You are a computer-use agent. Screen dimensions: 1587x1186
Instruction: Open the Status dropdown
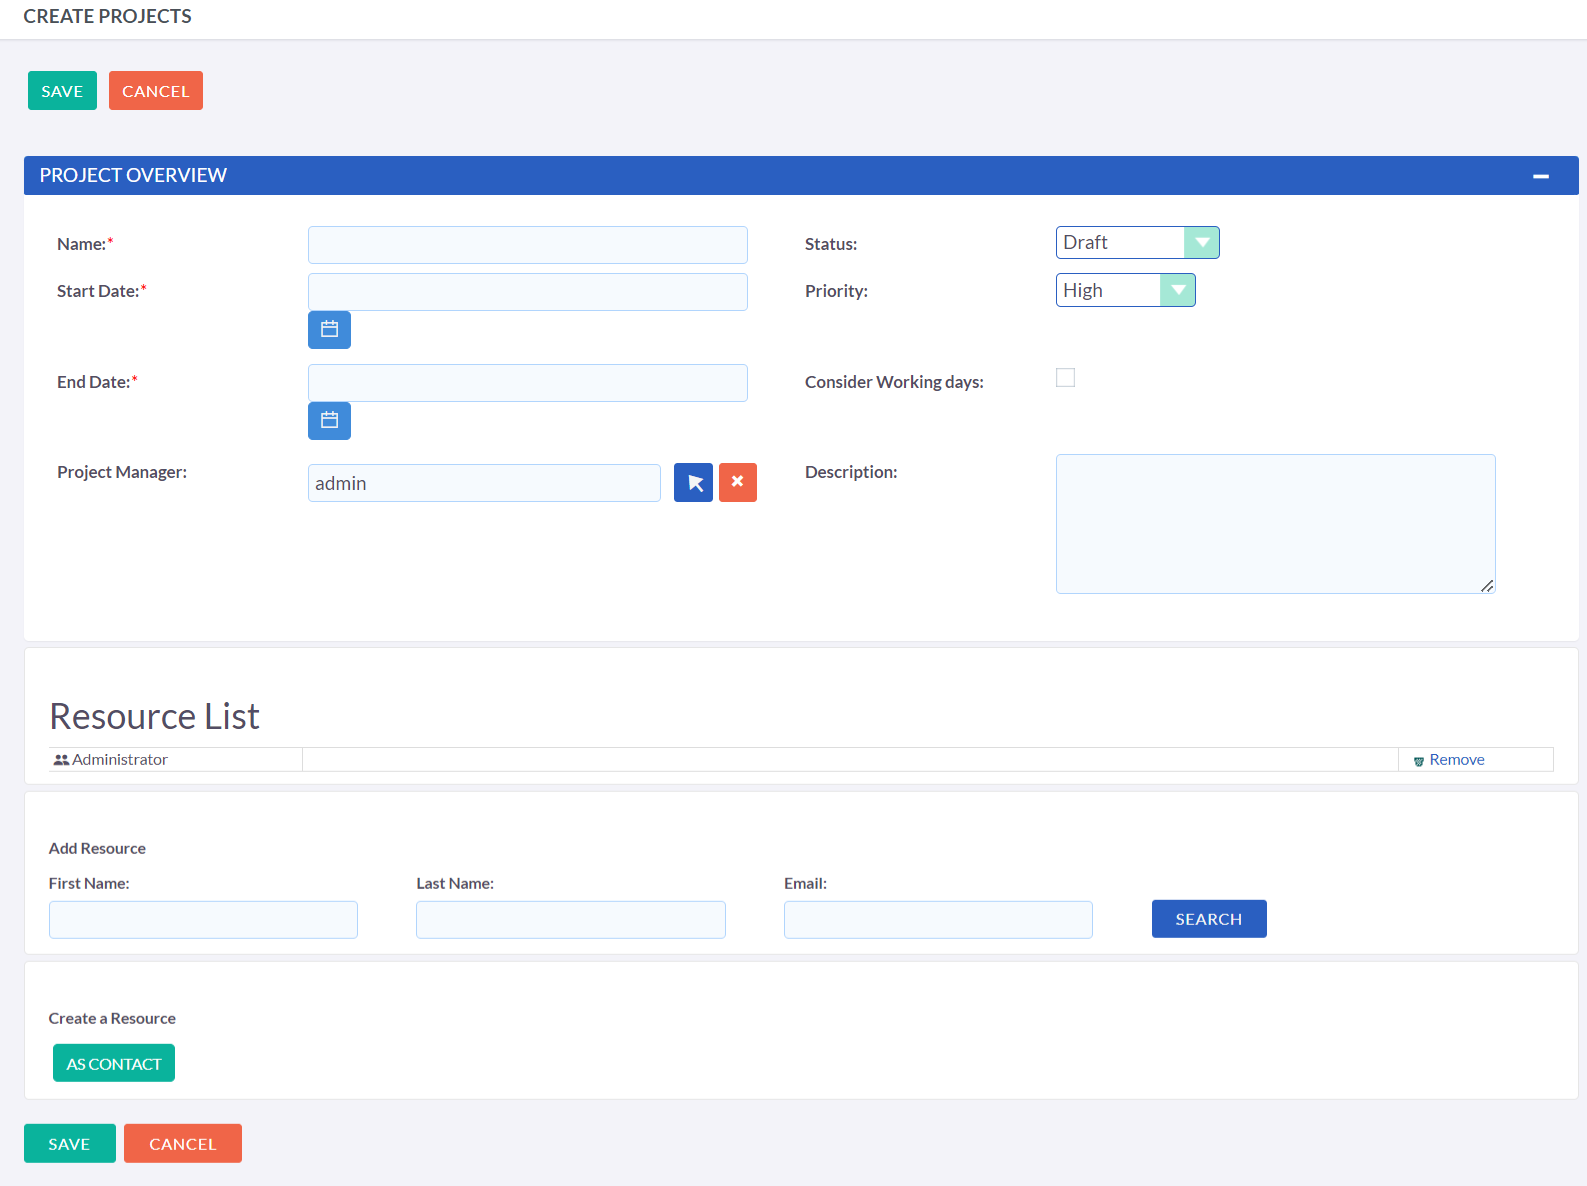click(1137, 243)
